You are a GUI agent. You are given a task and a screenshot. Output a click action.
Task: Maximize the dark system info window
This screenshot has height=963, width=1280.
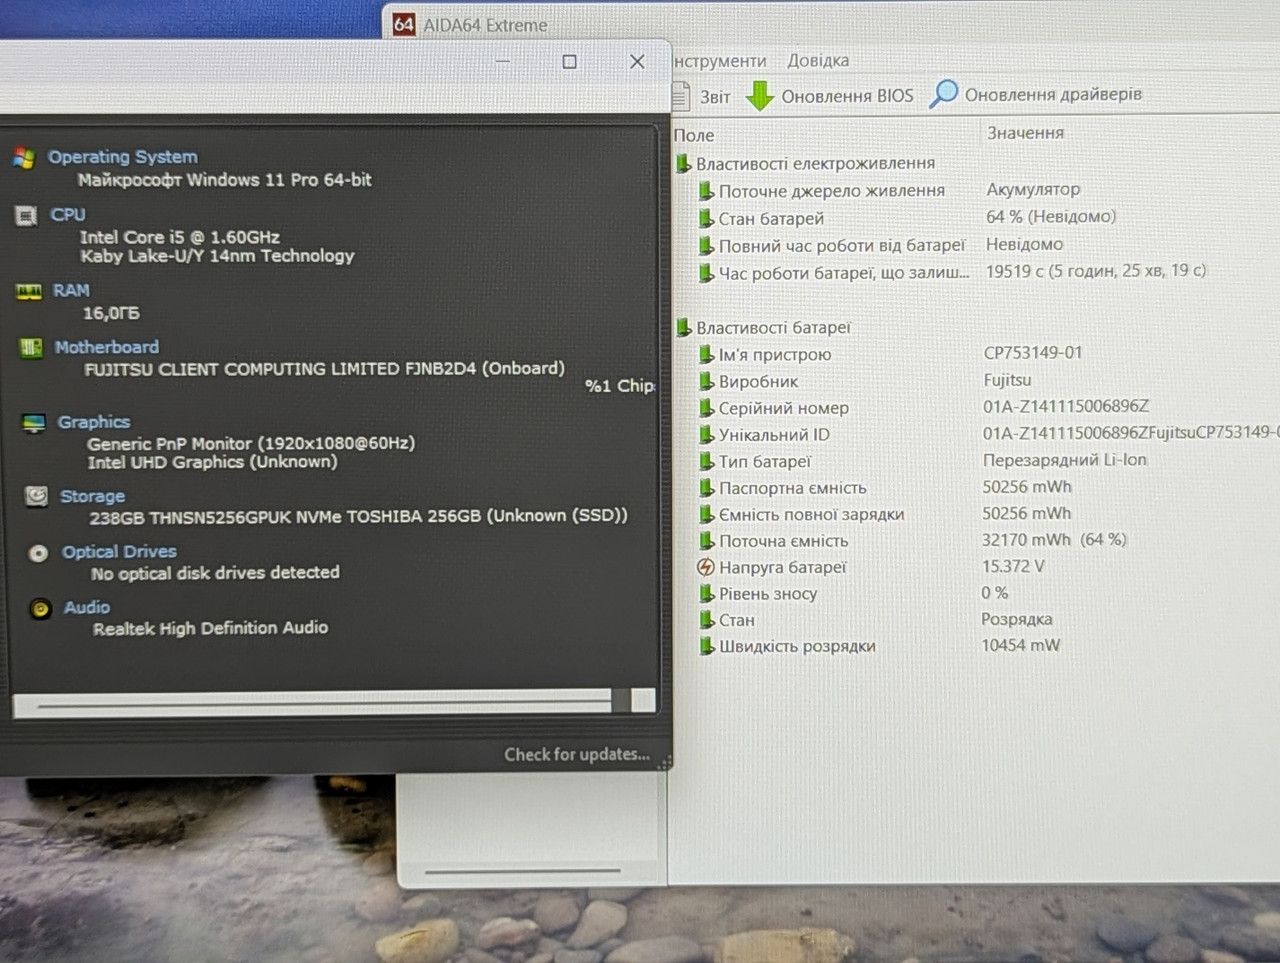pos(570,61)
